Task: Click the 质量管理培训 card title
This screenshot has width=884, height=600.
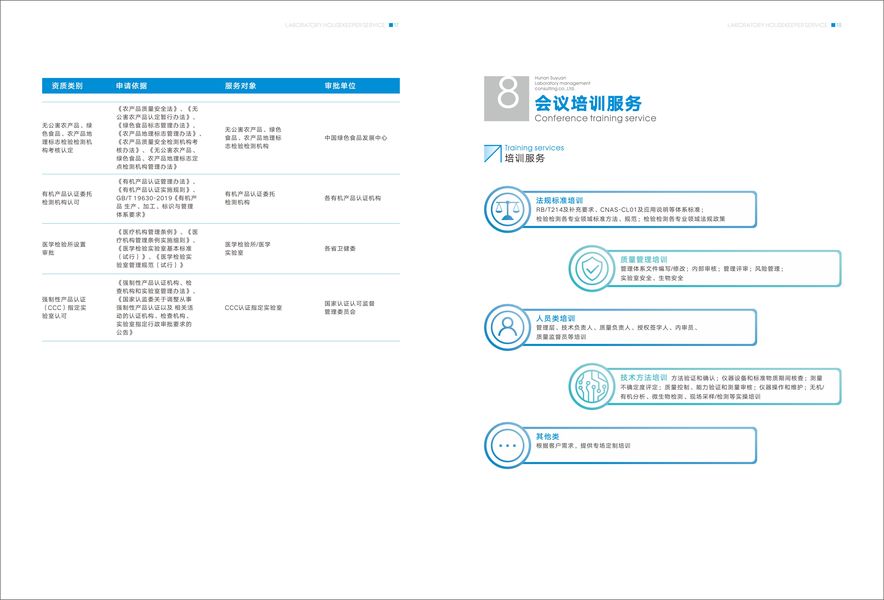Action: click(644, 259)
